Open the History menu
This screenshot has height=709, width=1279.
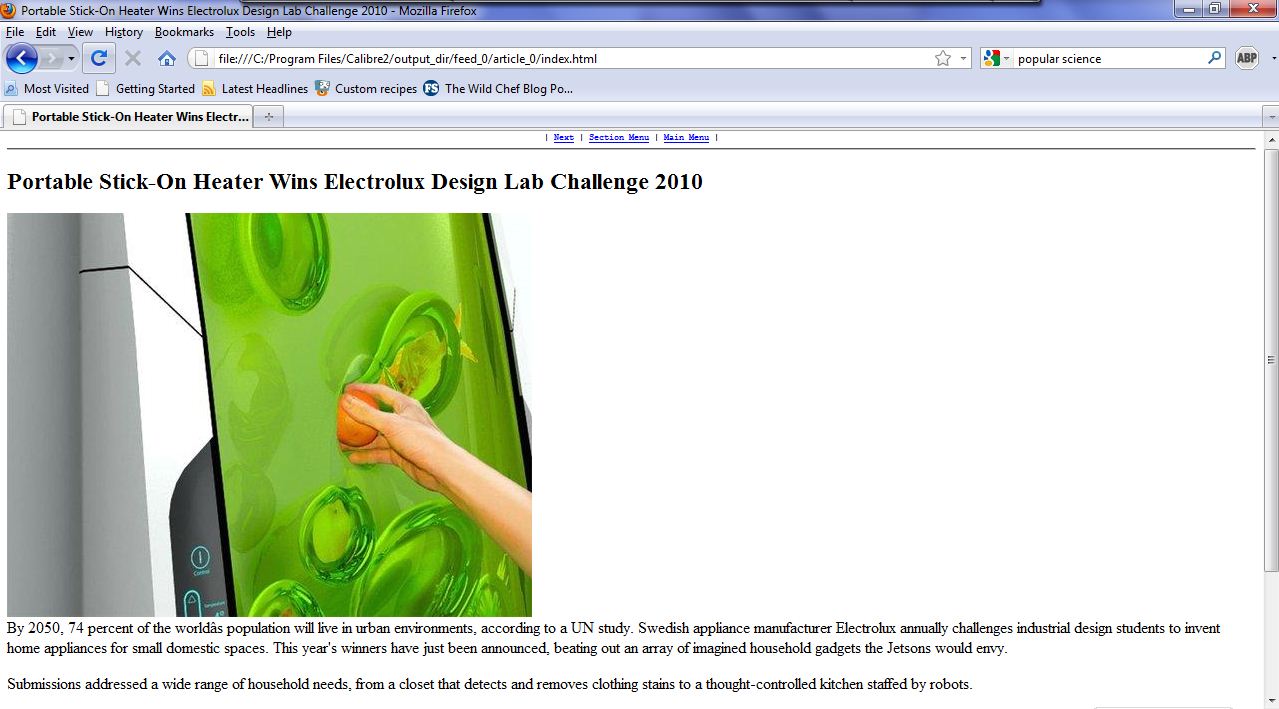(124, 32)
